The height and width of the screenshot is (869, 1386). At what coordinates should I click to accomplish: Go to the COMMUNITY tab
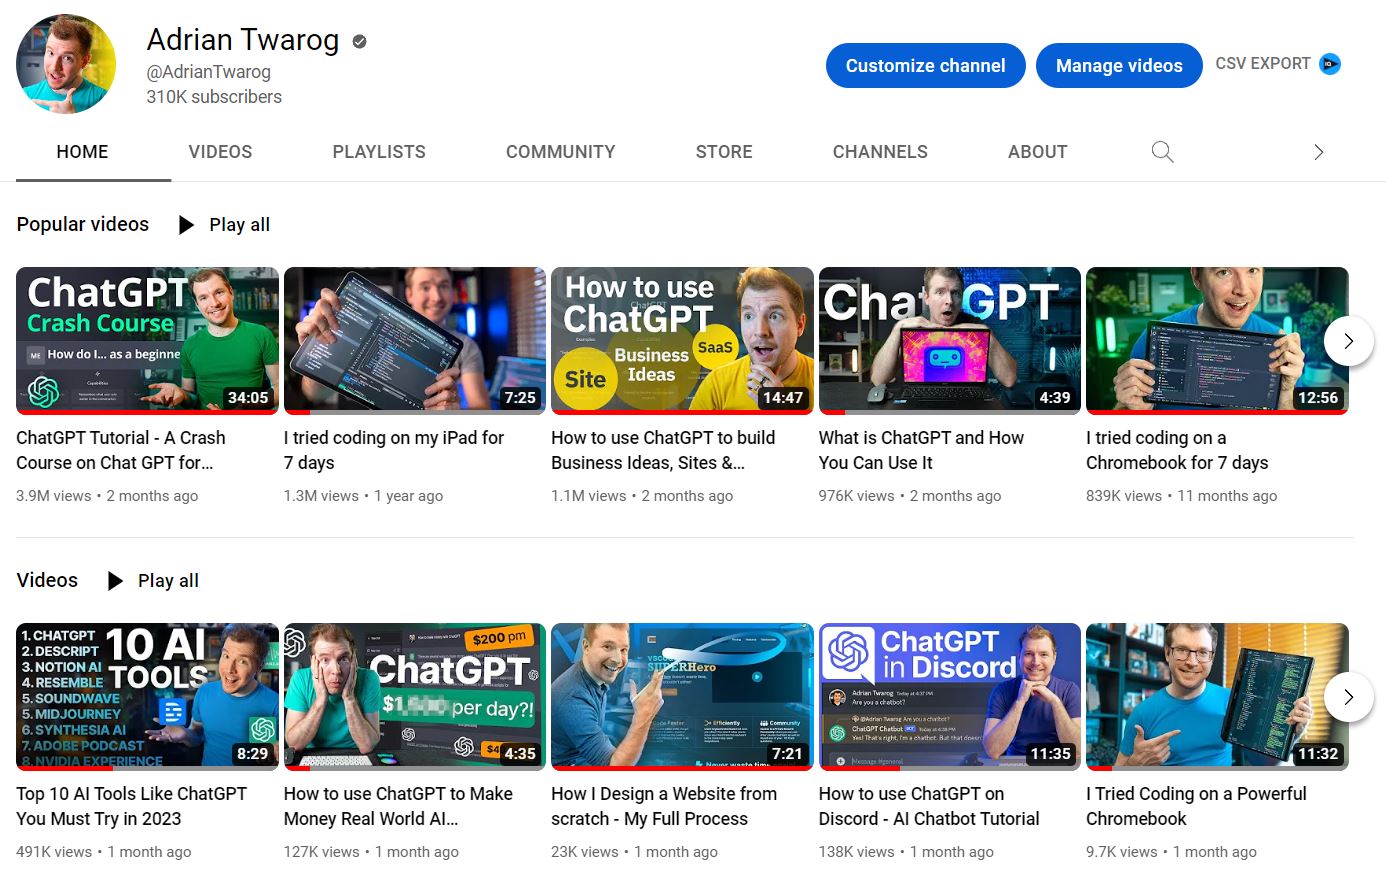click(x=560, y=152)
